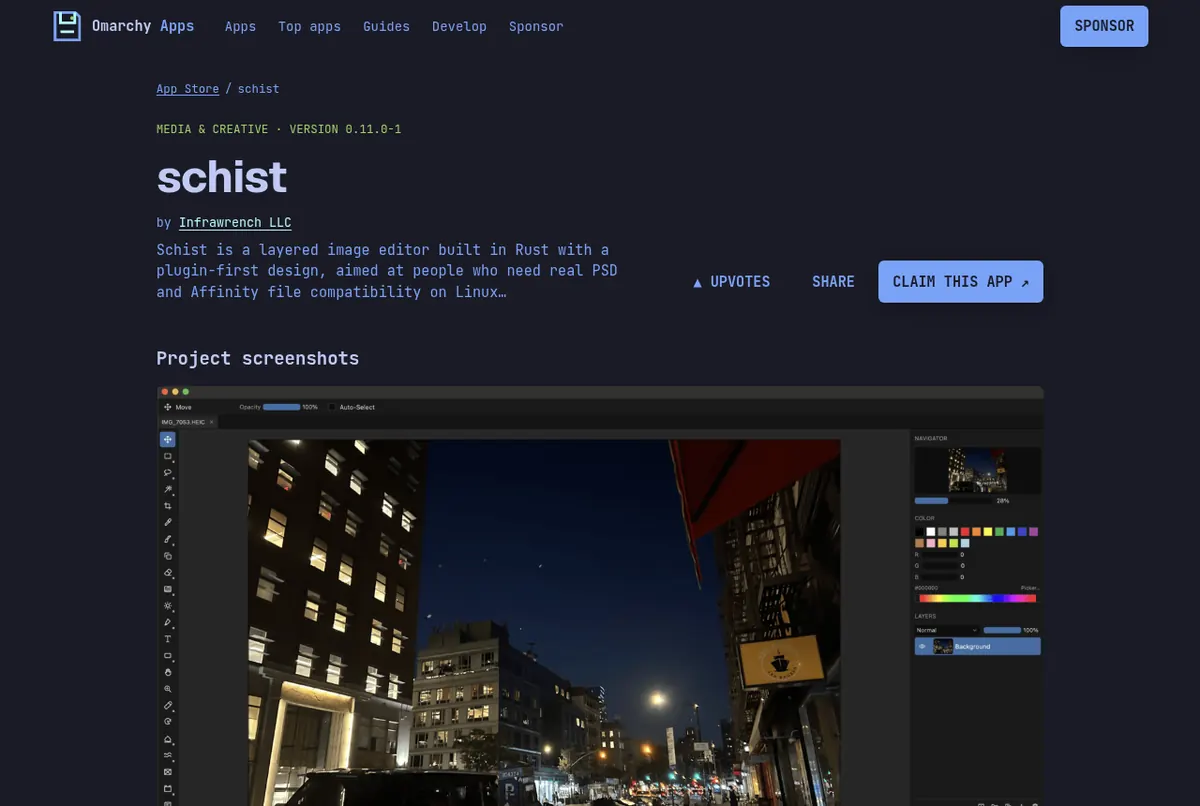Adjust the Navigator zoom slider at 28%

[x=953, y=501]
